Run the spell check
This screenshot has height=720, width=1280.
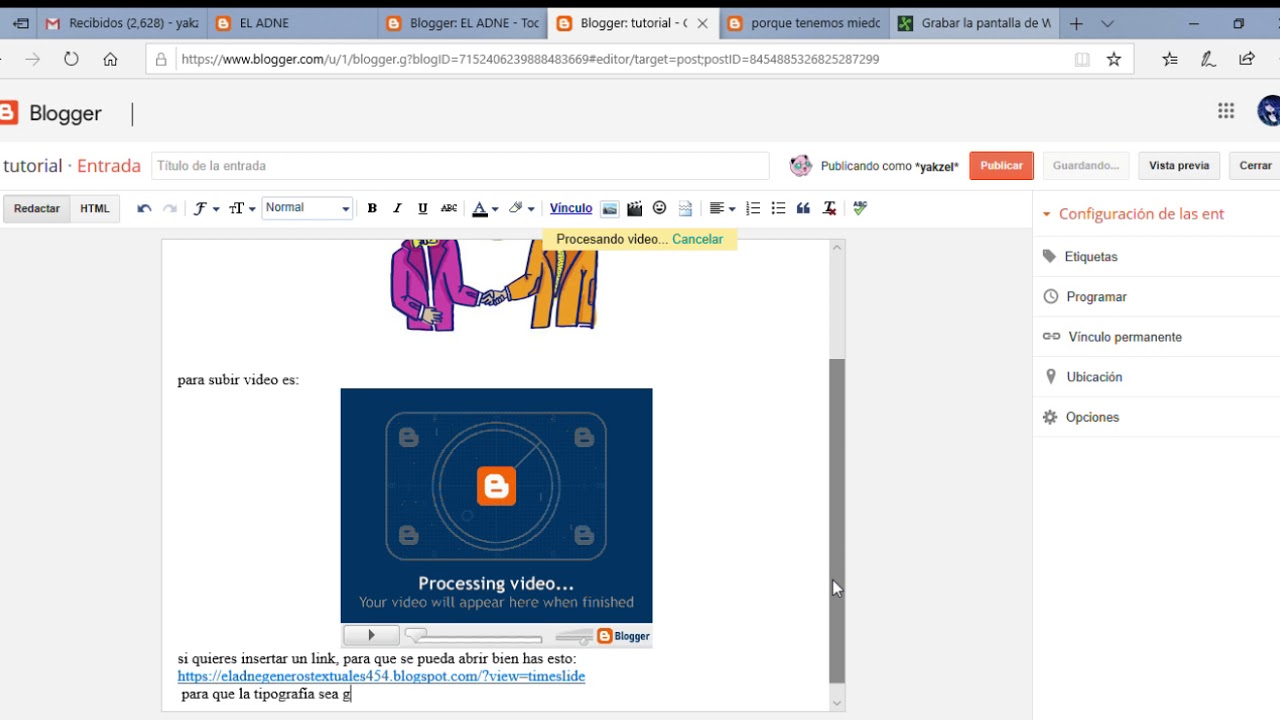click(x=860, y=208)
